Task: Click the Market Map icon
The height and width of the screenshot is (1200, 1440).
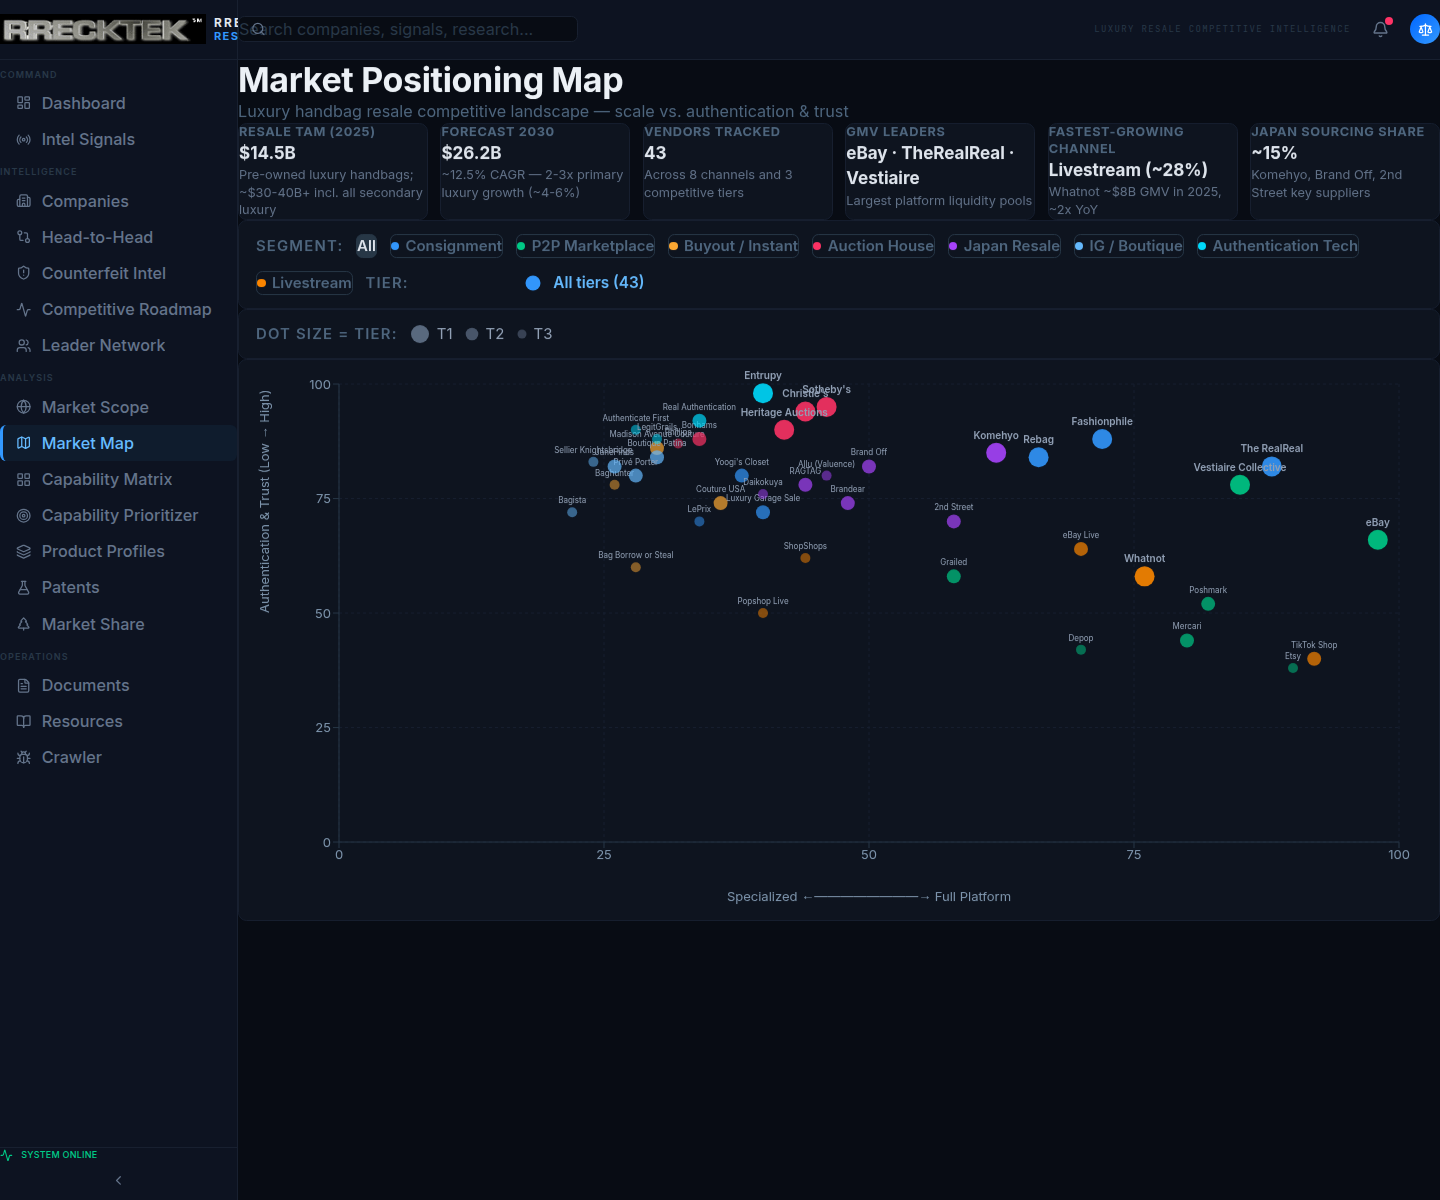Action: click(x=24, y=443)
